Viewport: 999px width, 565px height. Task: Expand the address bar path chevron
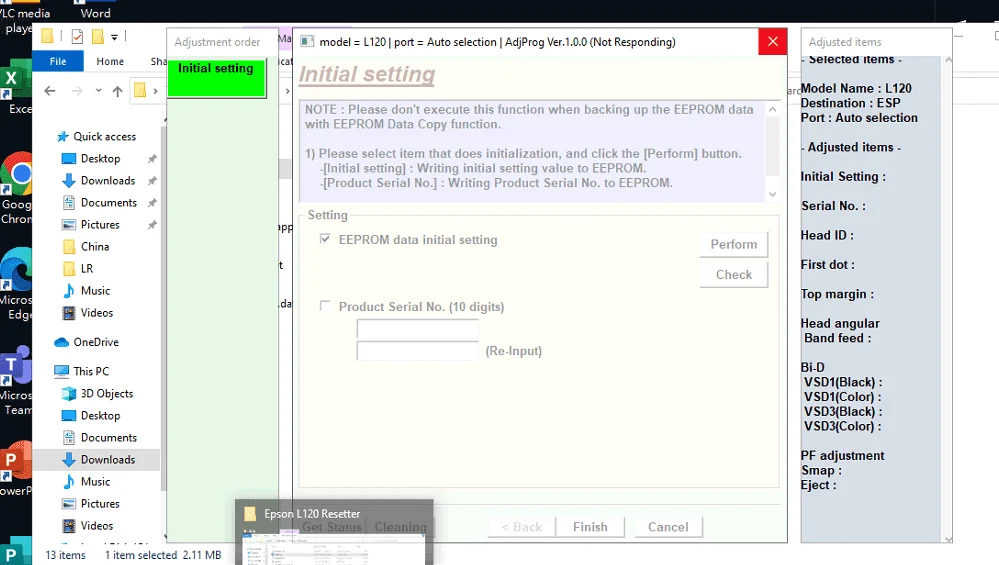coord(155,91)
